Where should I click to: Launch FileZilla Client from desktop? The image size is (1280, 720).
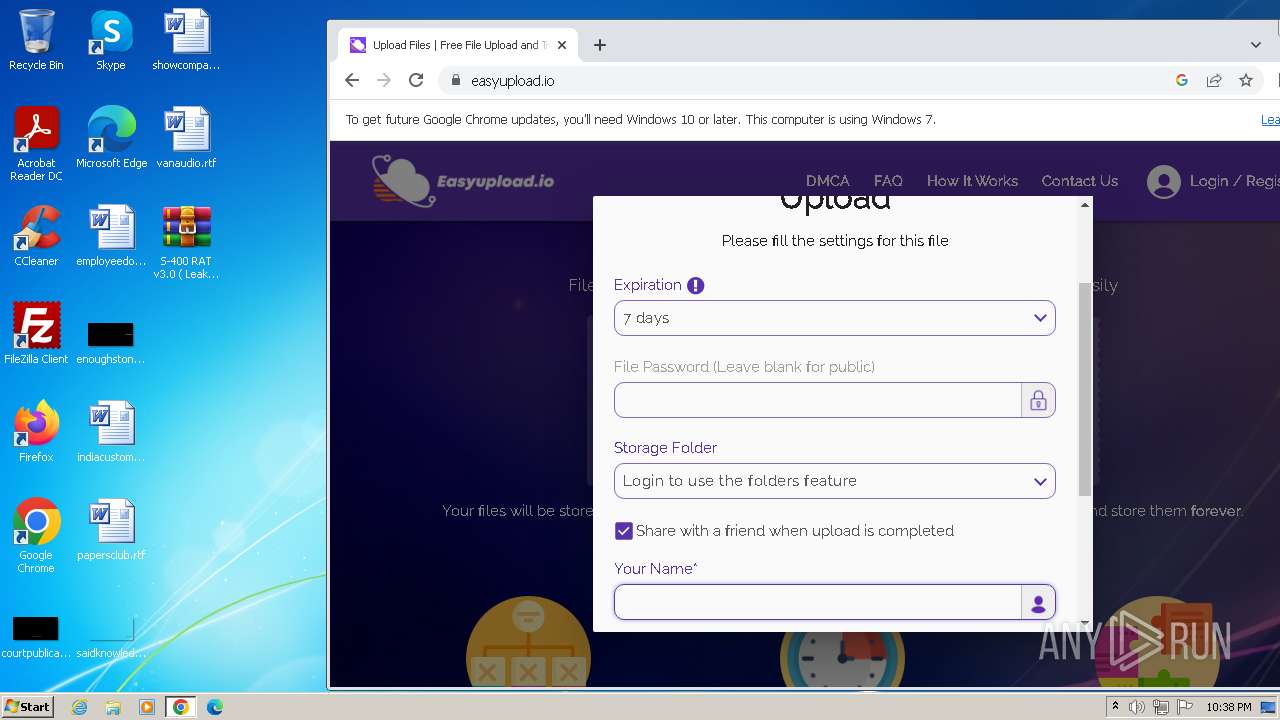[x=36, y=333]
